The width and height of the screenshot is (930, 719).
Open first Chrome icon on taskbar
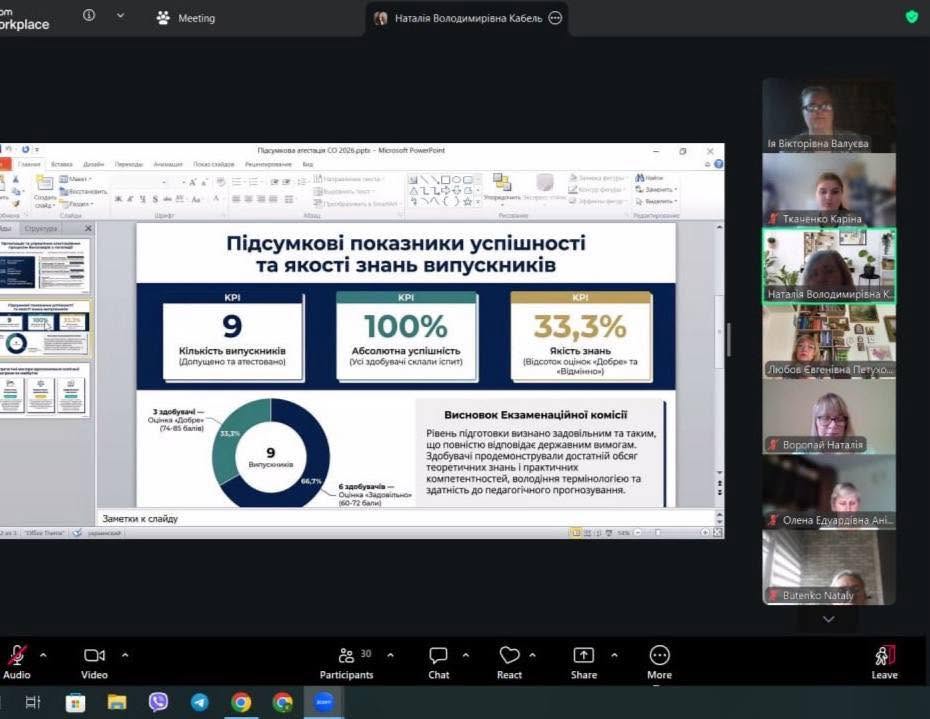coord(241,702)
